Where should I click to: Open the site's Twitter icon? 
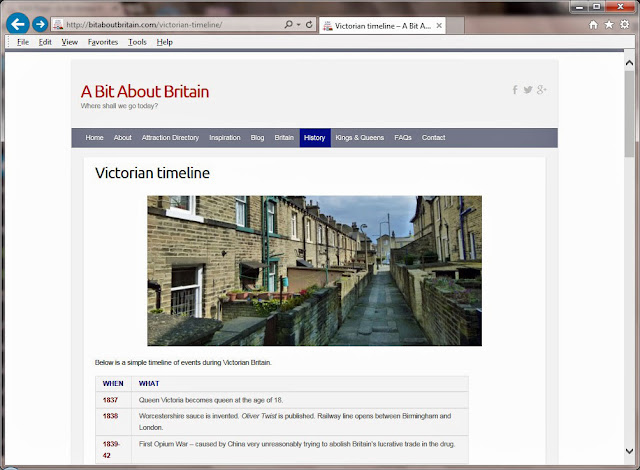pos(528,90)
